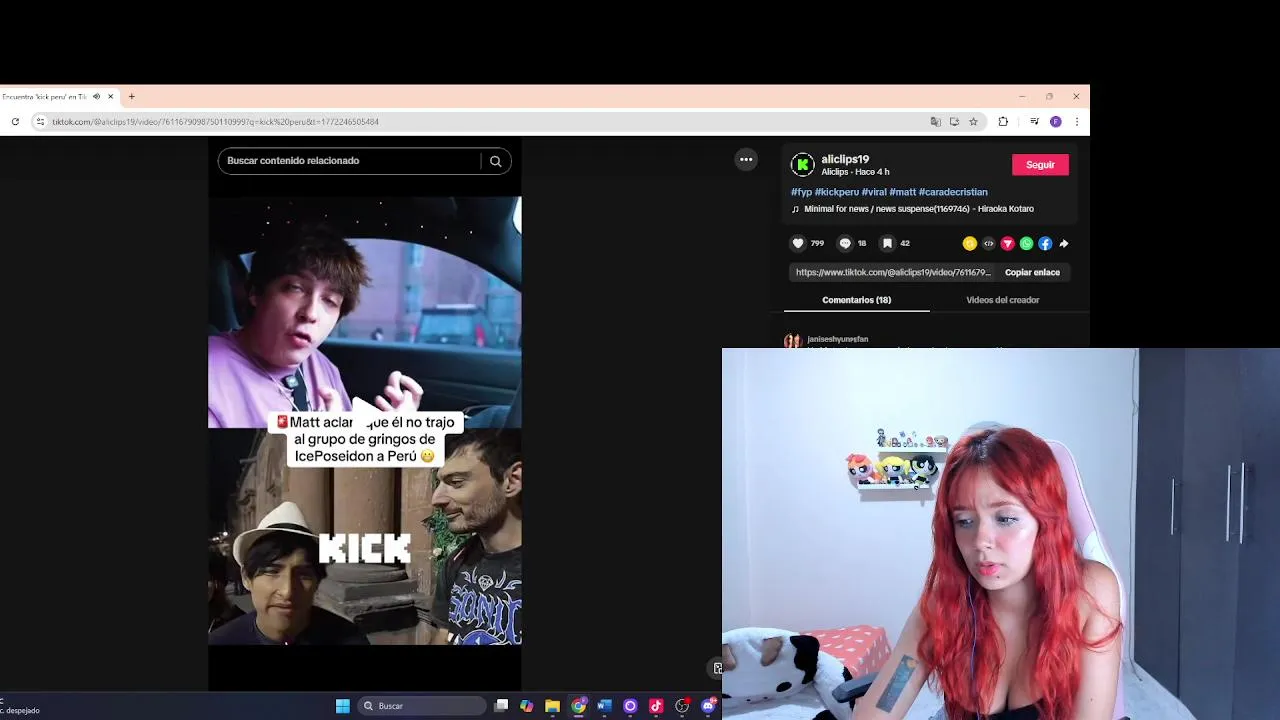Open the #kickperu hashtag
Image resolution: width=1280 pixels, height=720 pixels.
coord(836,192)
